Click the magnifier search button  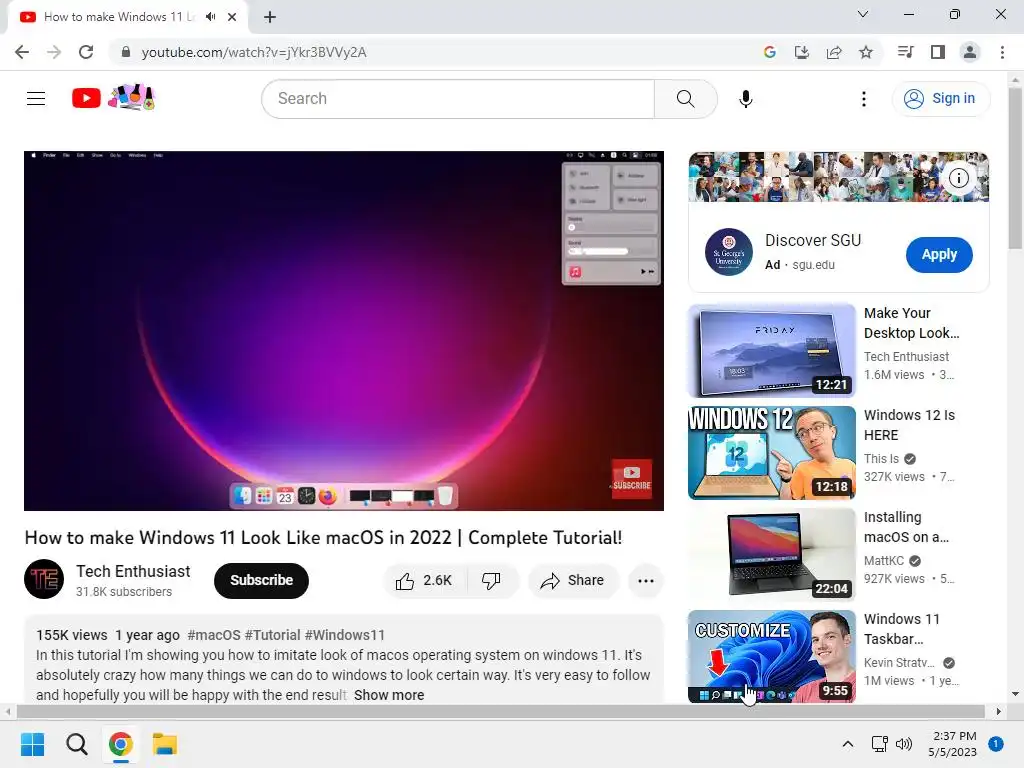[685, 99]
